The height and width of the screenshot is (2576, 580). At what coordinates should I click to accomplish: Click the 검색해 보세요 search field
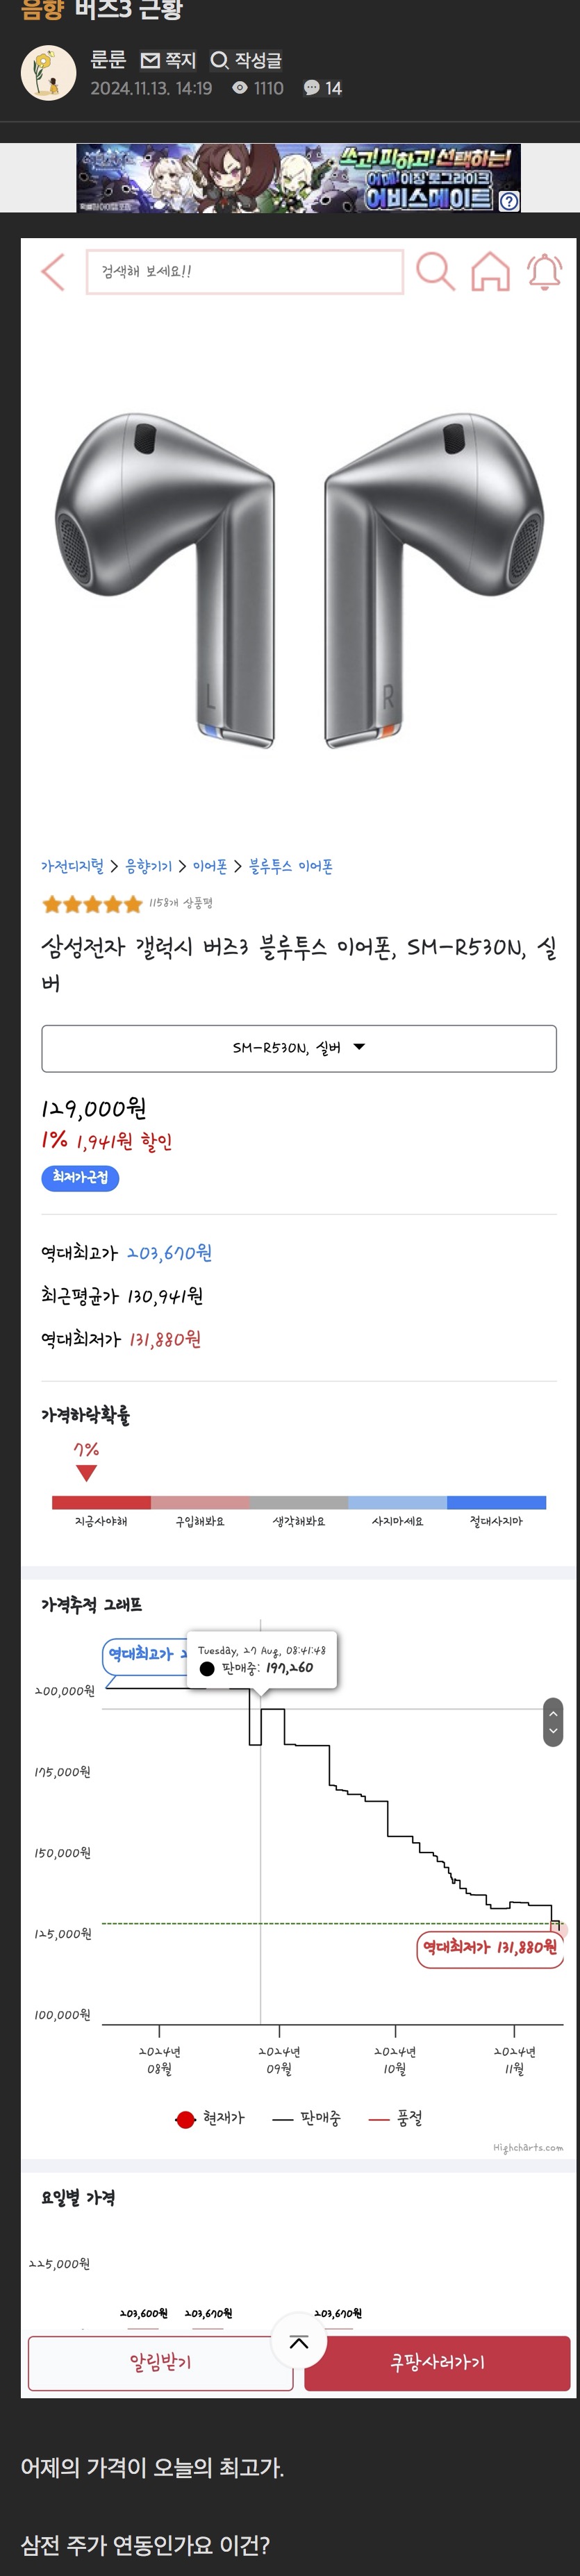click(x=245, y=271)
